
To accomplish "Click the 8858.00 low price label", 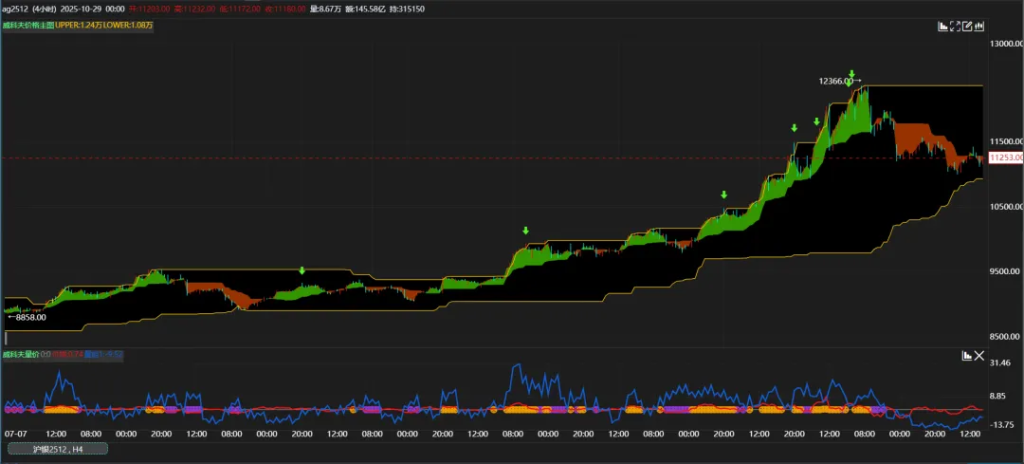I will pyautogui.click(x=27, y=317).
